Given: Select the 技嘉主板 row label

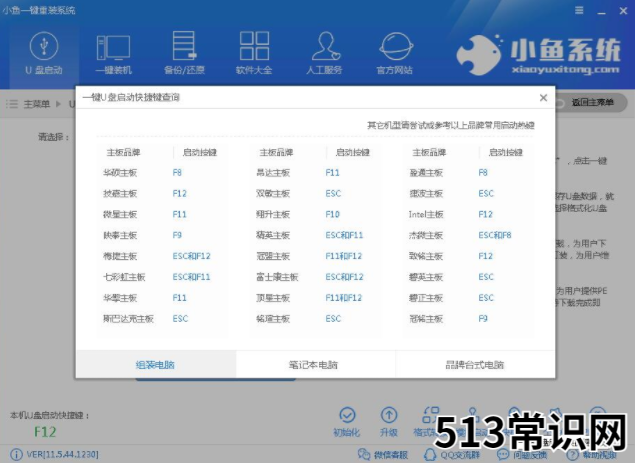Looking at the screenshot, I should (x=120, y=194).
